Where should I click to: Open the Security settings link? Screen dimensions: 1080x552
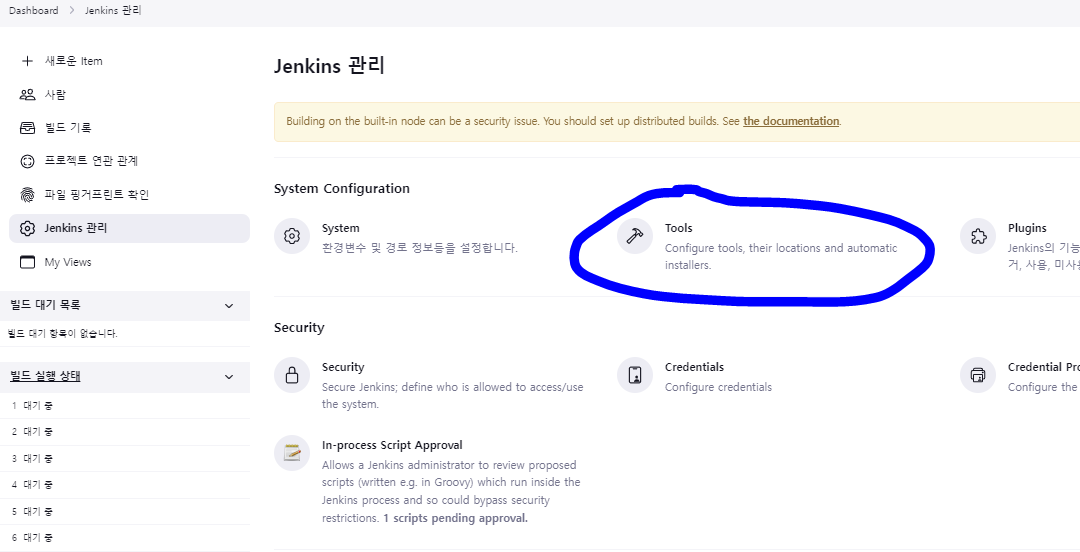coord(343,367)
